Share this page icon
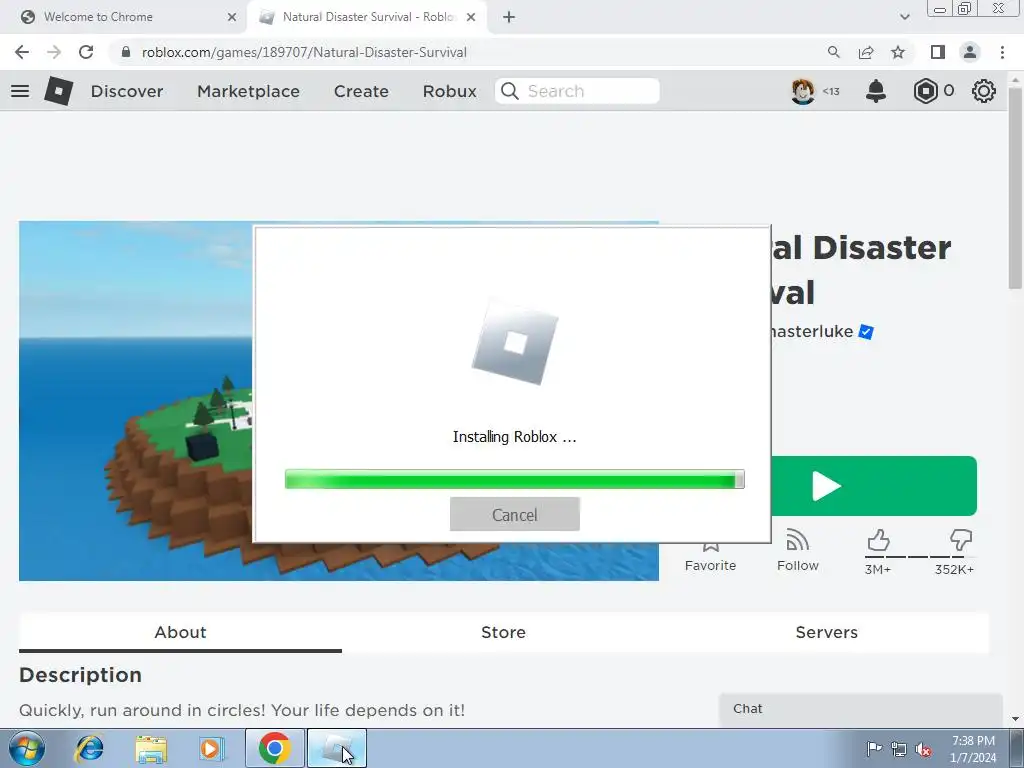This screenshot has width=1024, height=768. coord(866,52)
